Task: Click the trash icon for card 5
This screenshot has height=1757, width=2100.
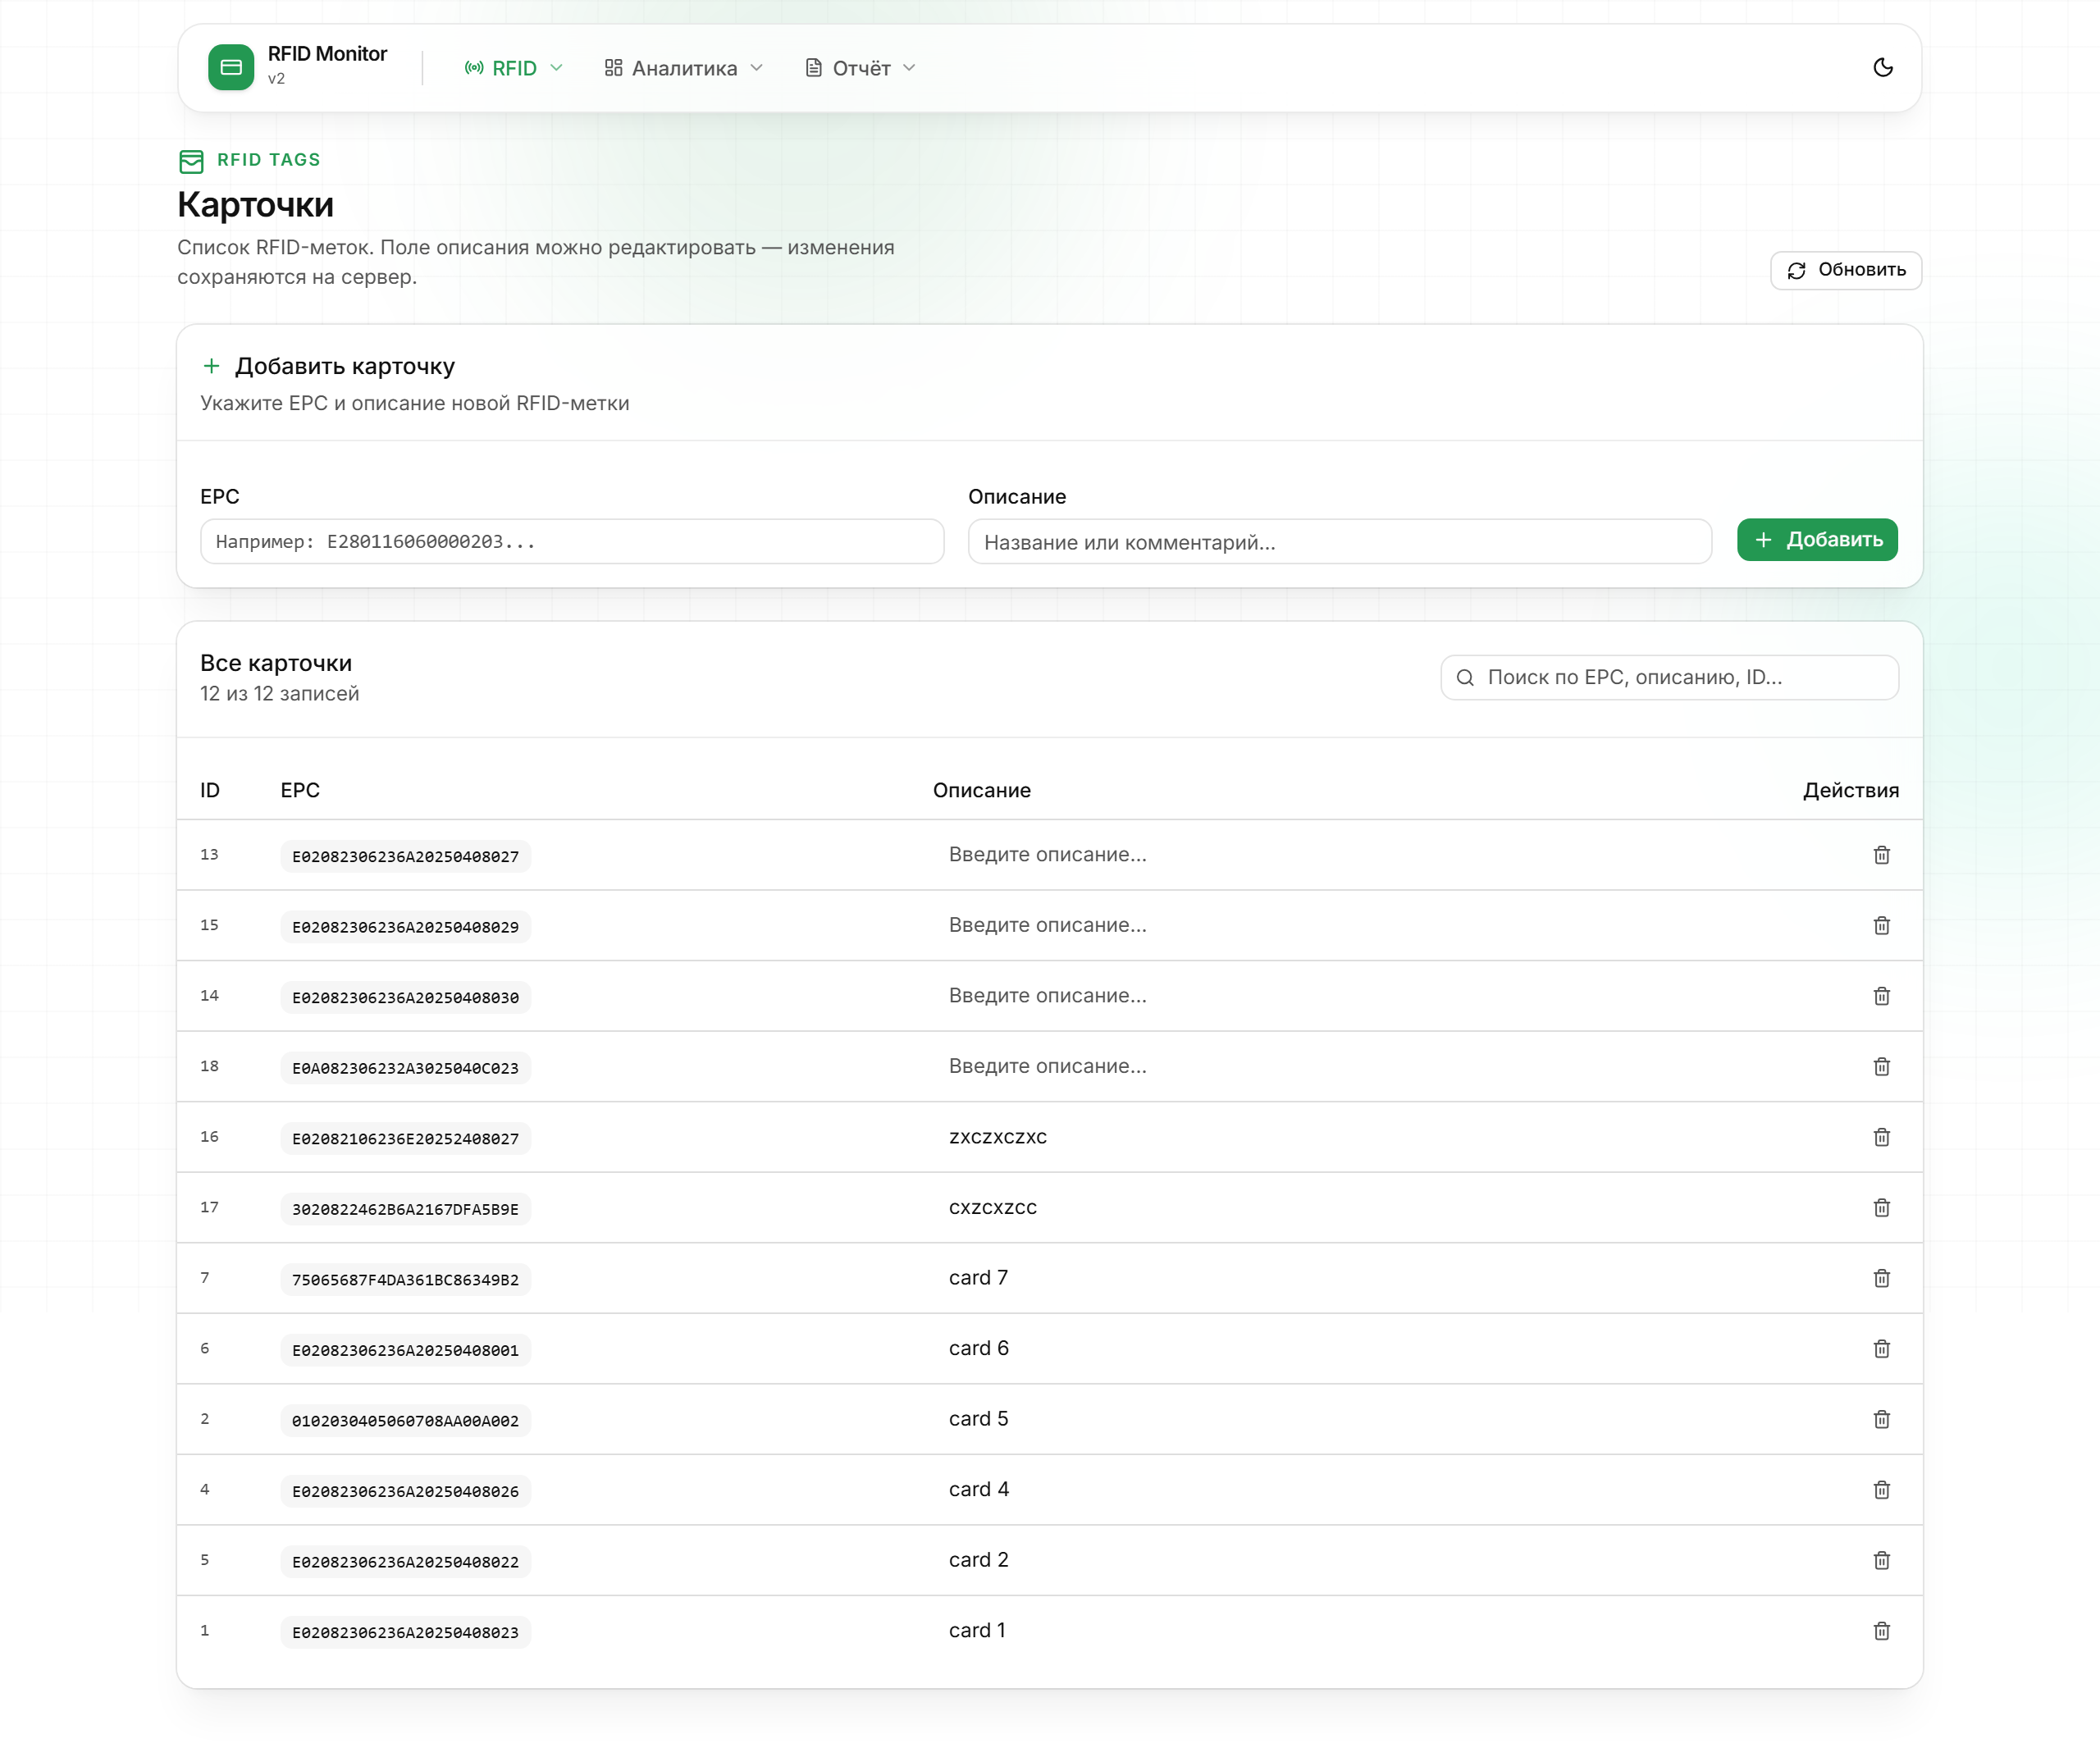Action: pos(1881,1419)
